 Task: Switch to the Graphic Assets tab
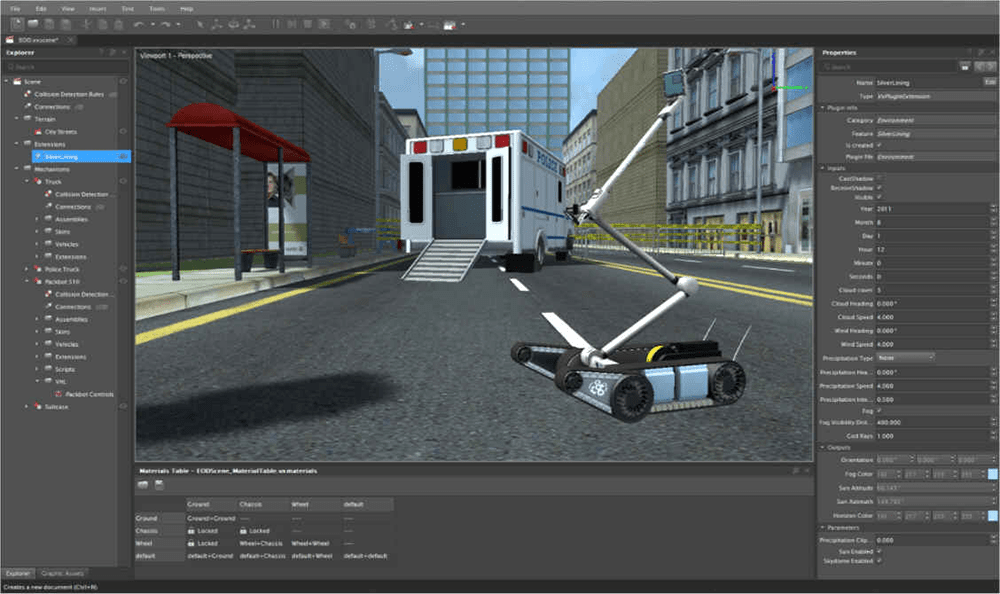[62, 573]
